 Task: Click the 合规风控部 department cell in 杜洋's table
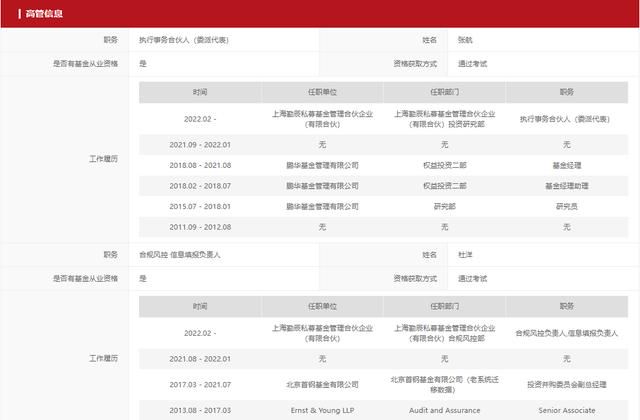coord(444,333)
